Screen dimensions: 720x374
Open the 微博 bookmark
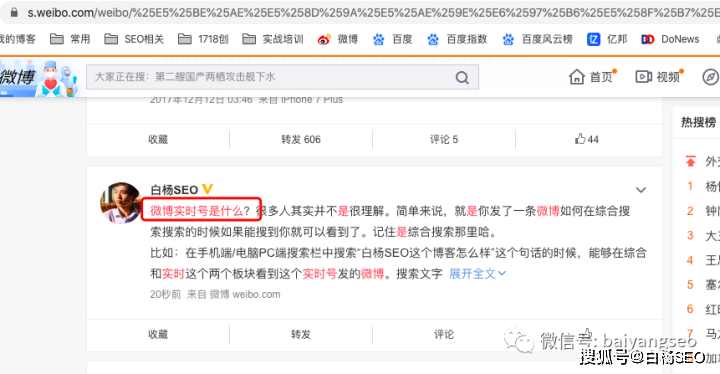coord(338,40)
